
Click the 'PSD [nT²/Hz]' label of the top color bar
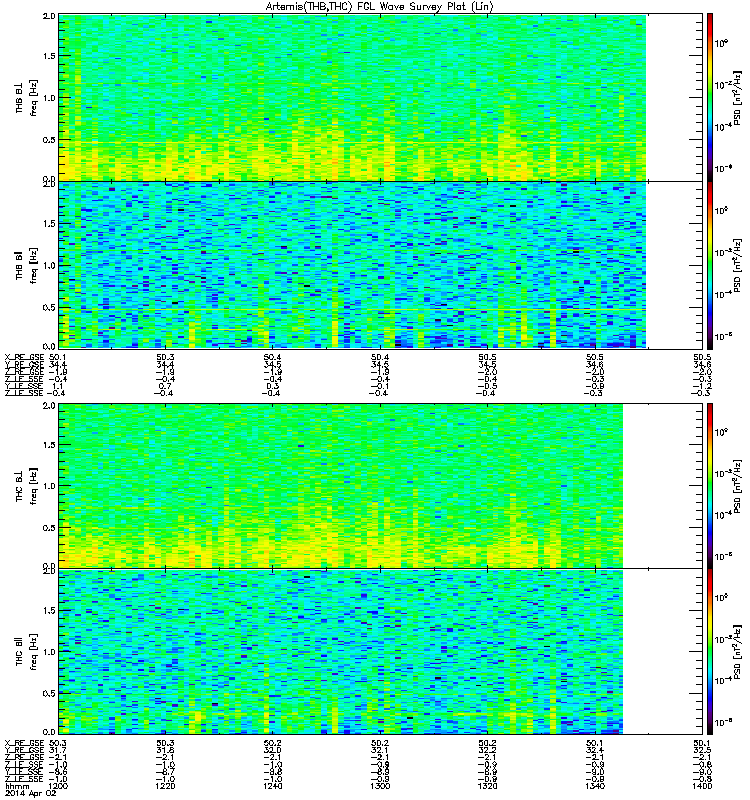point(737,98)
